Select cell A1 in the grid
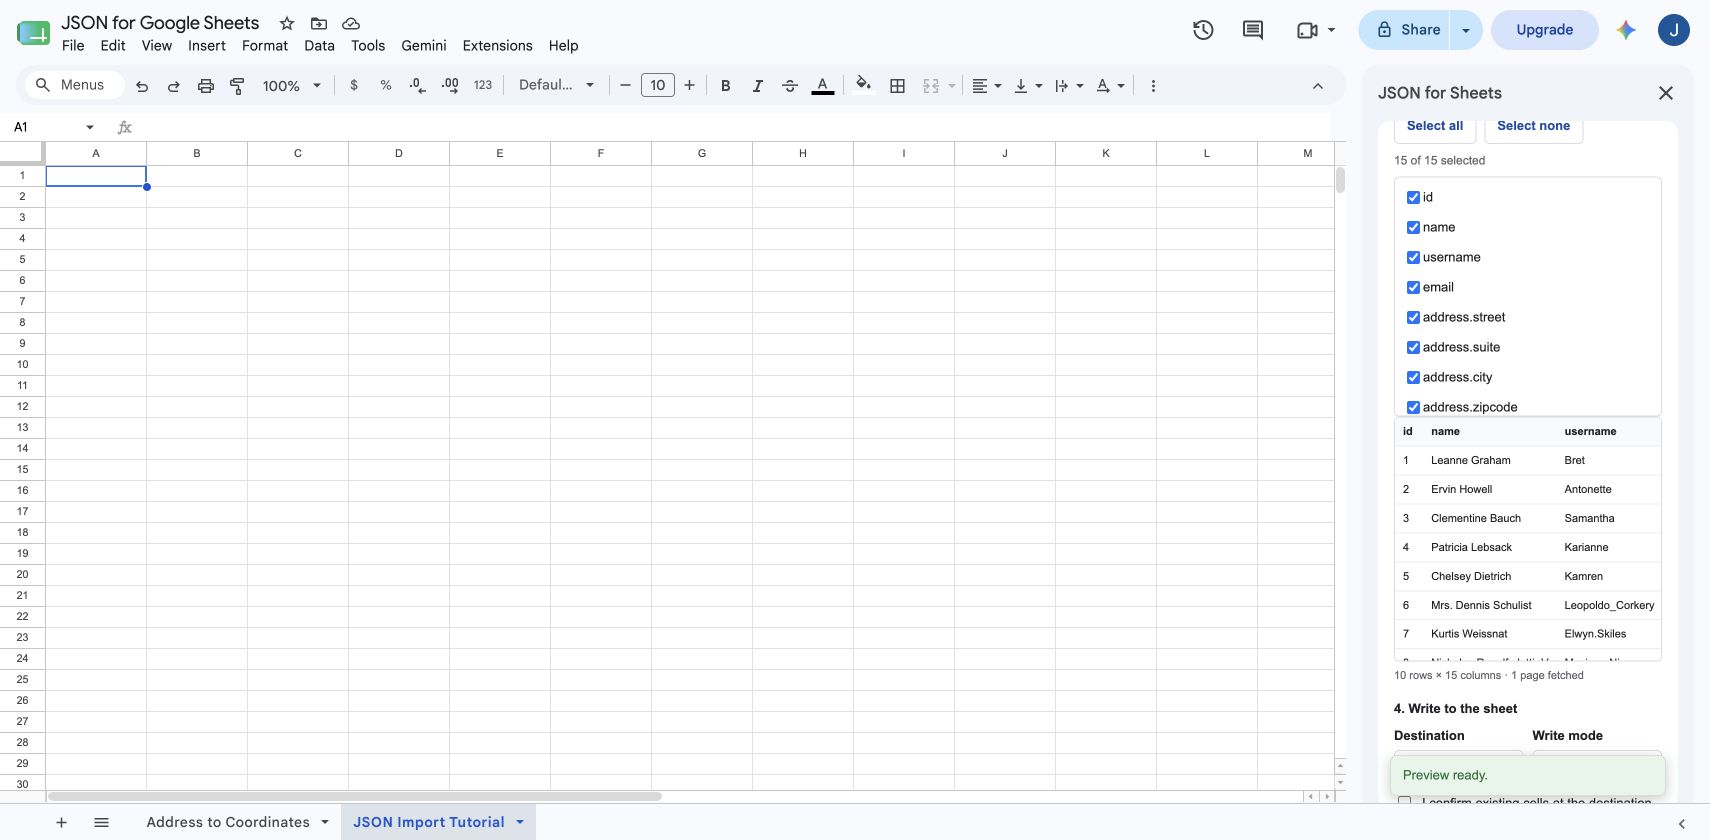Image resolution: width=1710 pixels, height=840 pixels. 96,176
